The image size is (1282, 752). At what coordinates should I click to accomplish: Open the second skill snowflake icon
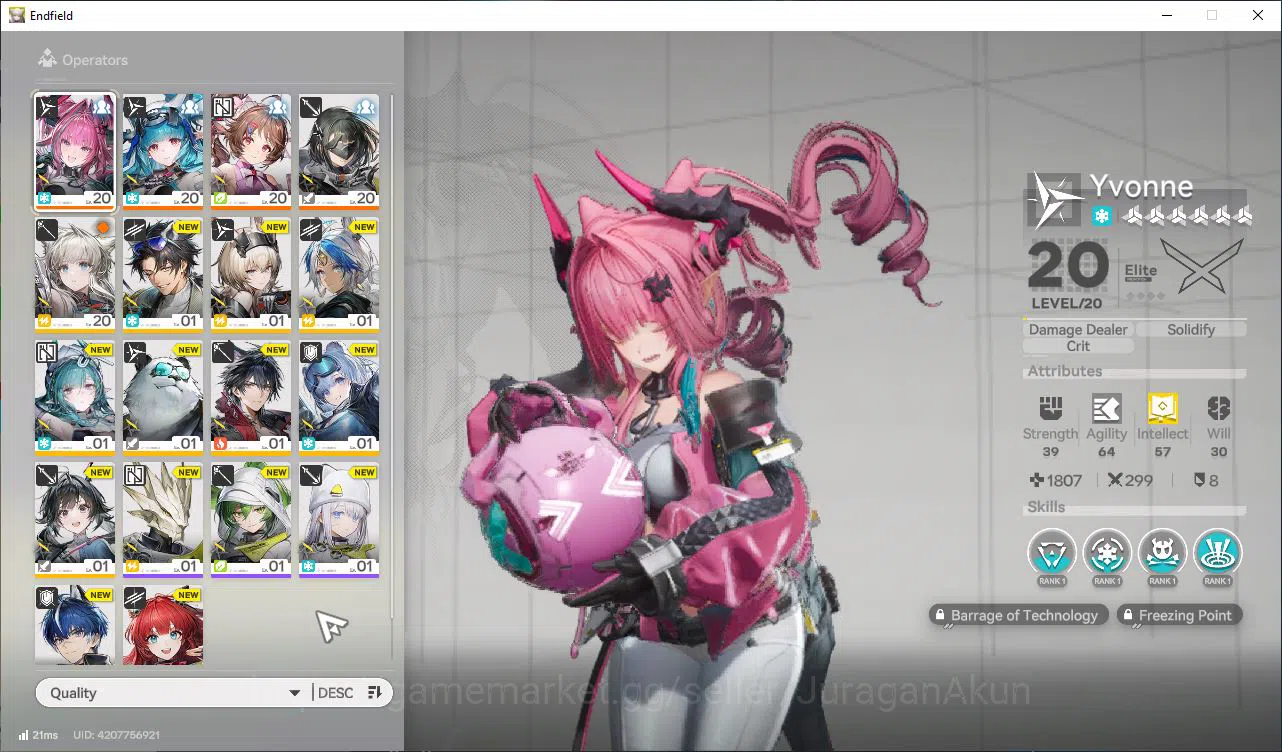(x=1107, y=552)
